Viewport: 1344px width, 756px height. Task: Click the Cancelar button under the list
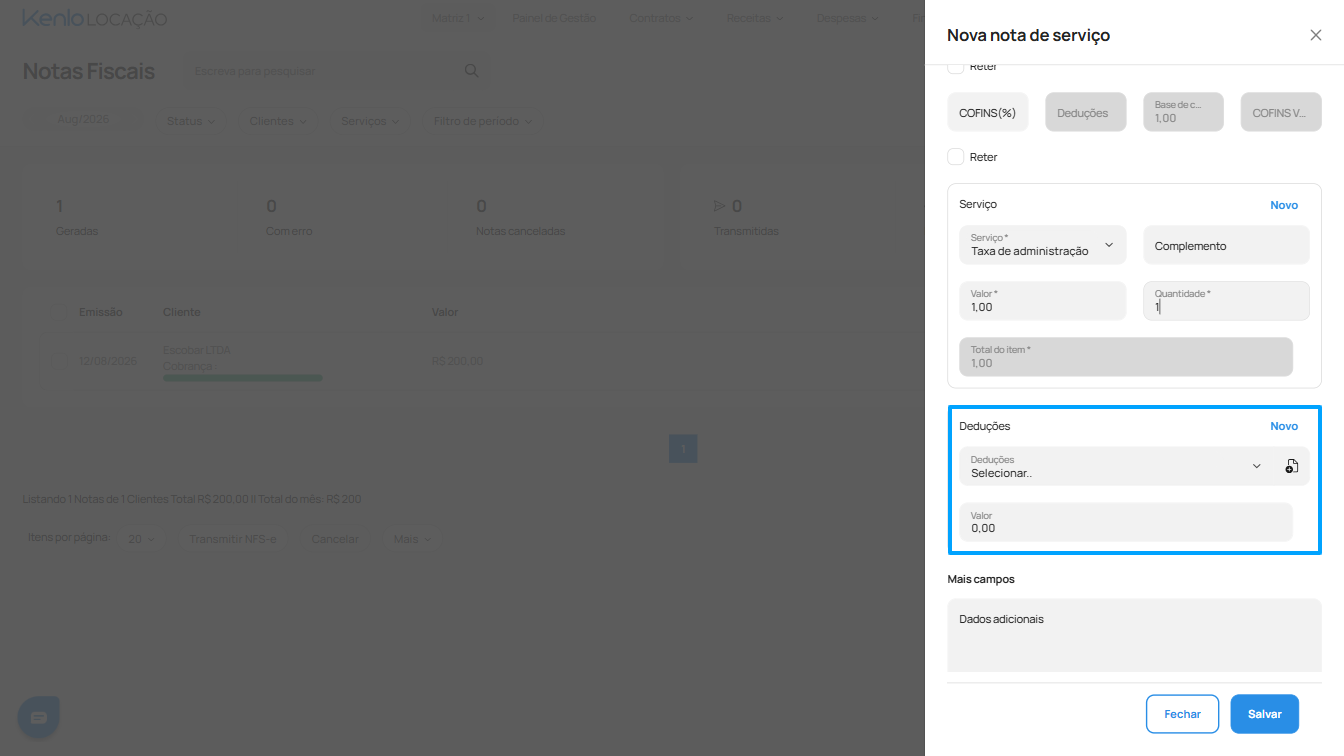(335, 539)
